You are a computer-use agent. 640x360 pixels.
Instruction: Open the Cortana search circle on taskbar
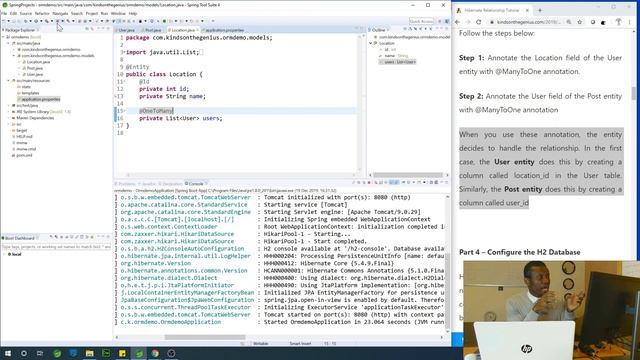pos(24,353)
